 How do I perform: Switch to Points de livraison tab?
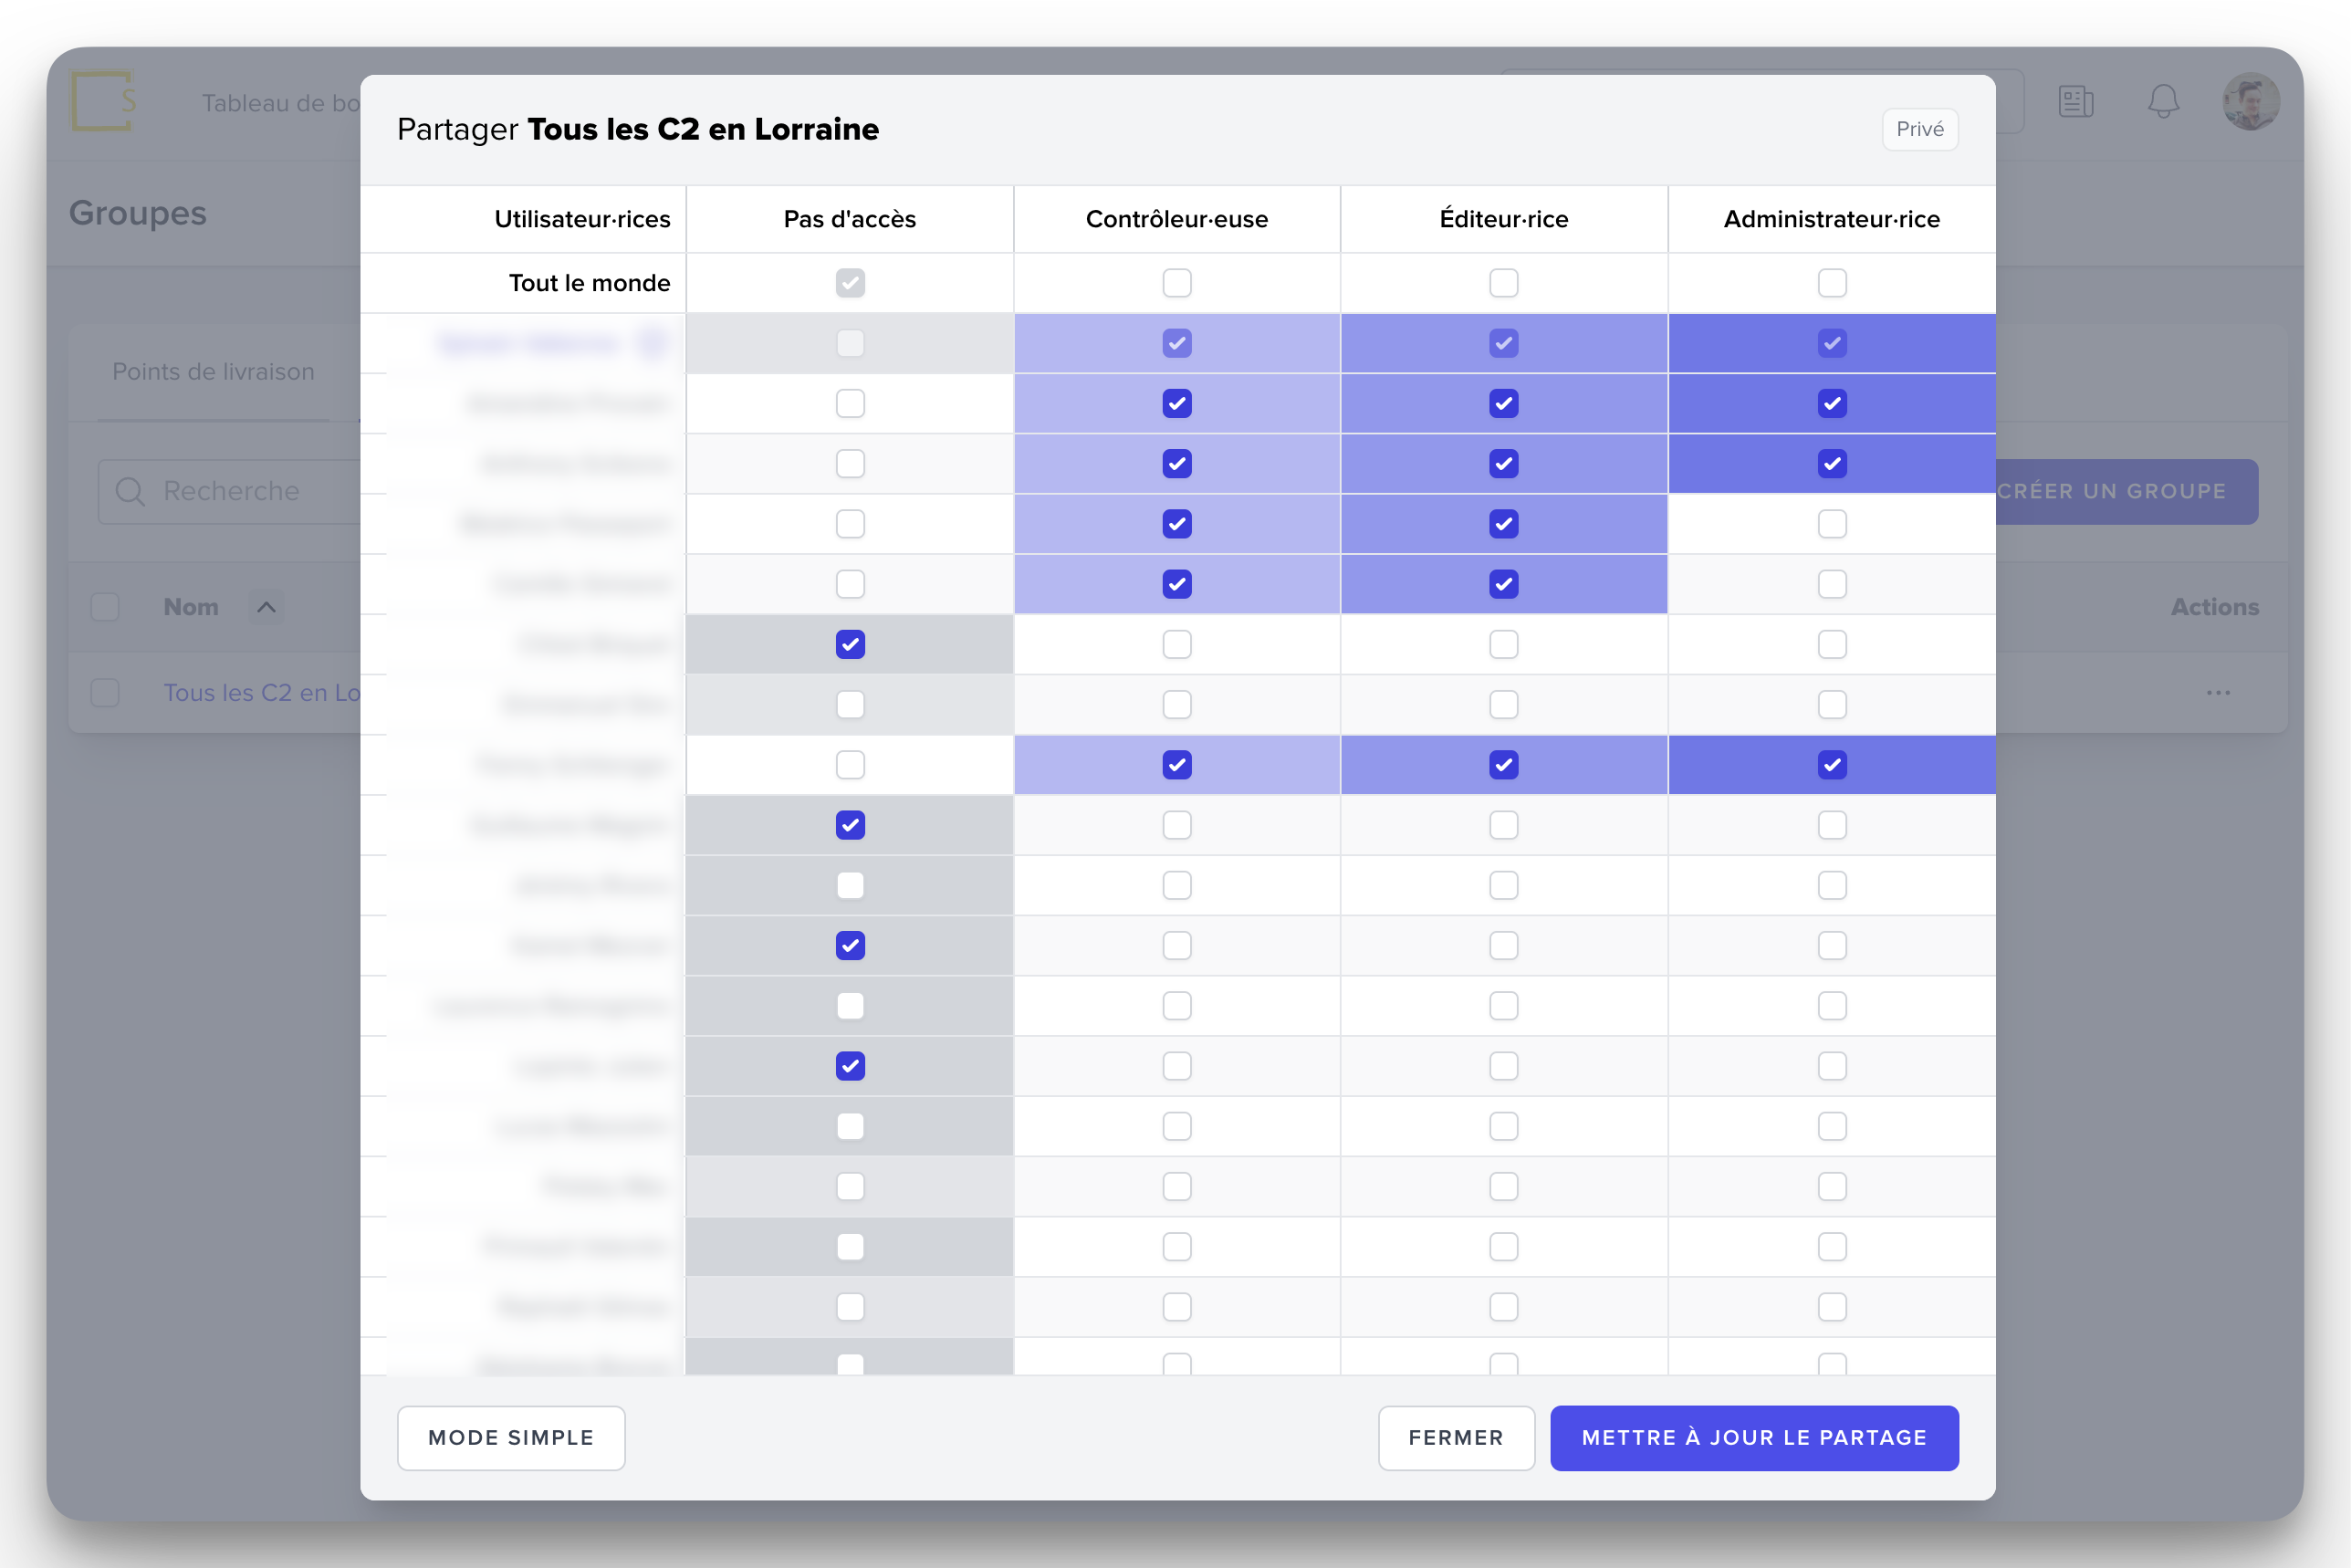tap(213, 372)
